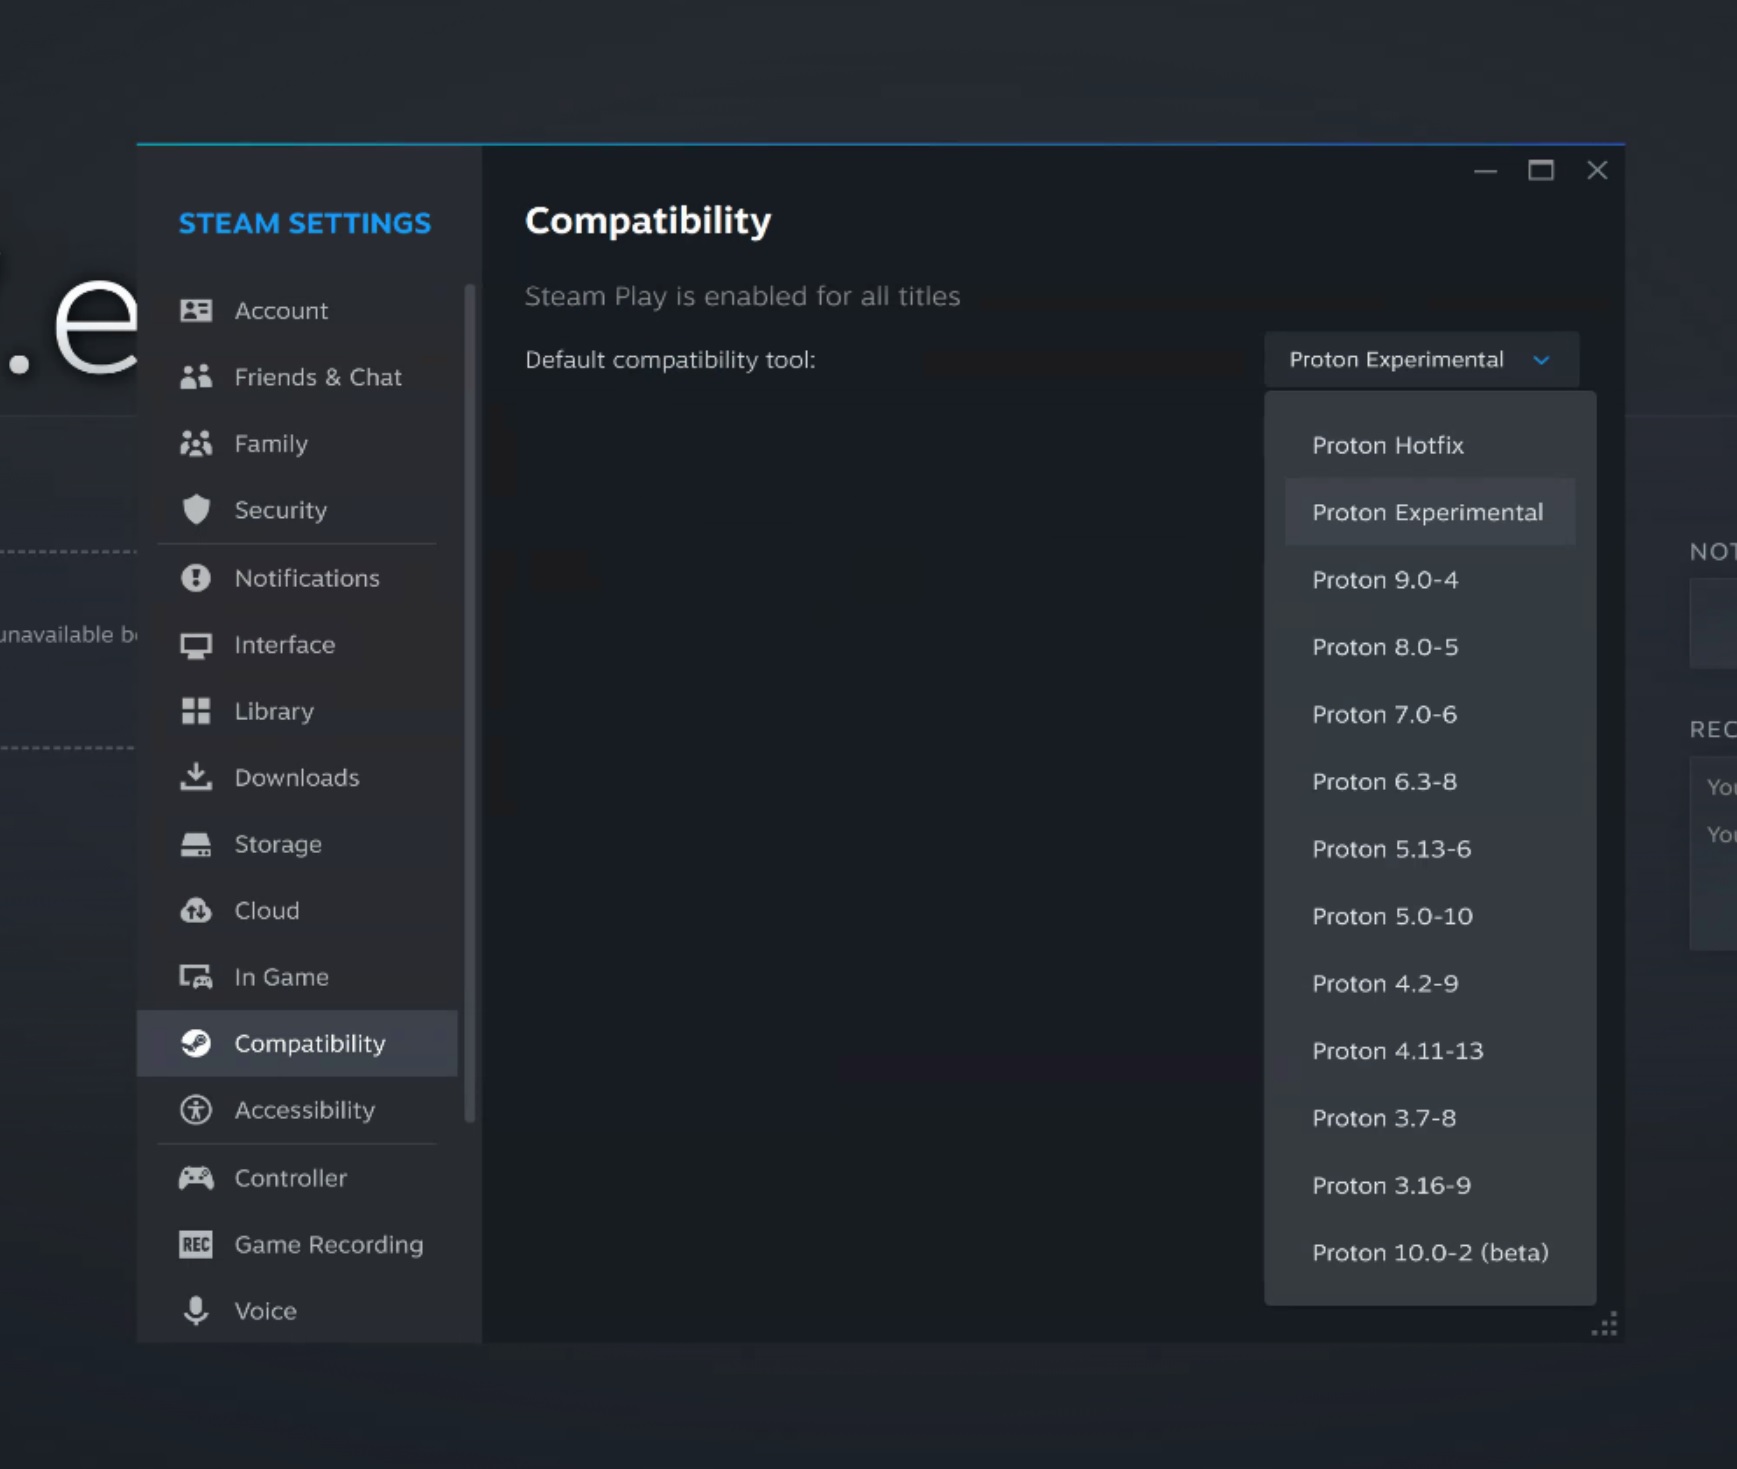Go to Controller settings
This screenshot has width=1737, height=1469.
pyautogui.click(x=297, y=1178)
